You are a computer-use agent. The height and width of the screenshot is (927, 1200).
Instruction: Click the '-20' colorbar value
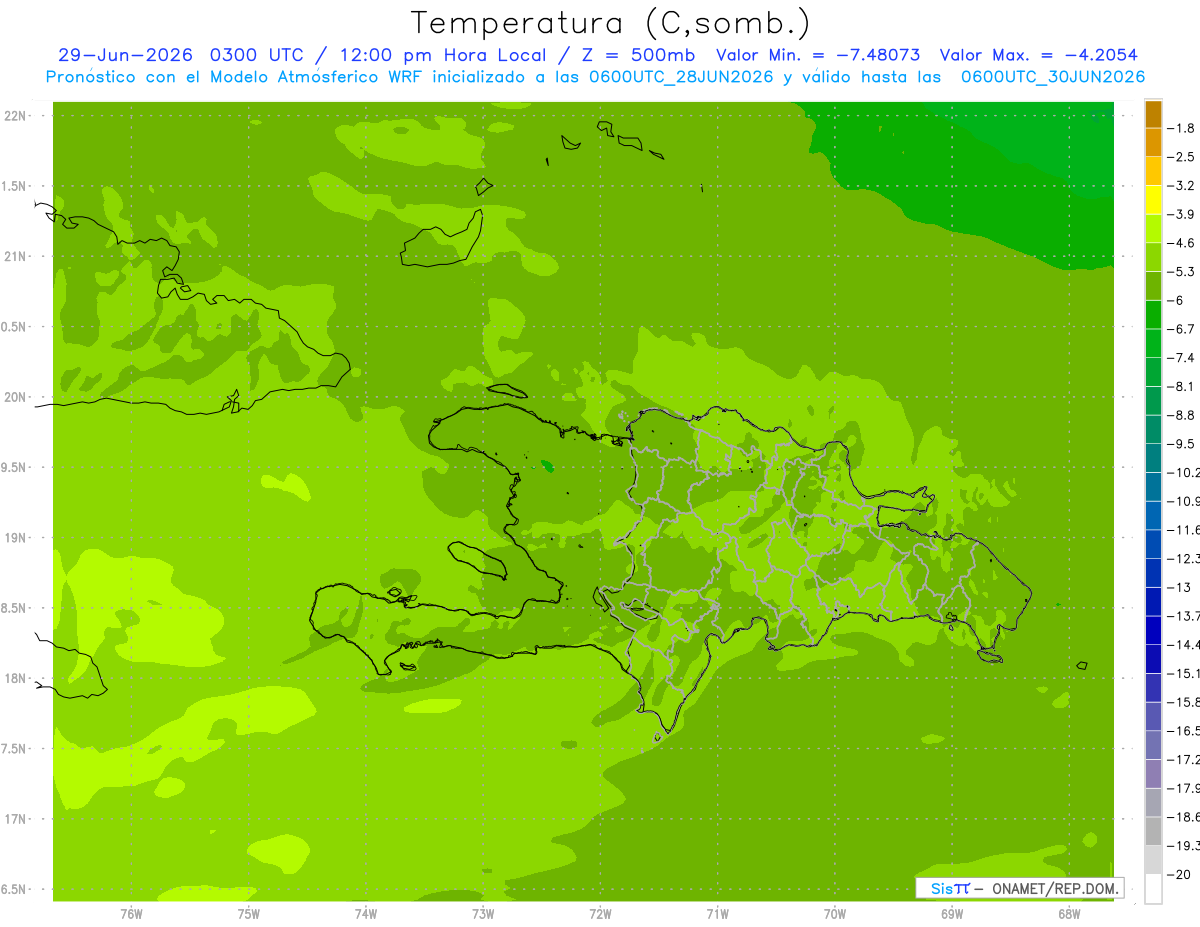[1179, 875]
